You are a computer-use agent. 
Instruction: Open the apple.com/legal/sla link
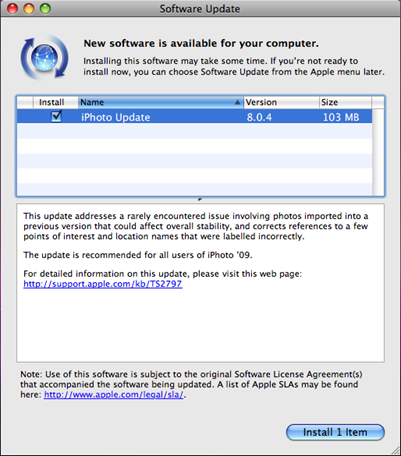(x=114, y=395)
